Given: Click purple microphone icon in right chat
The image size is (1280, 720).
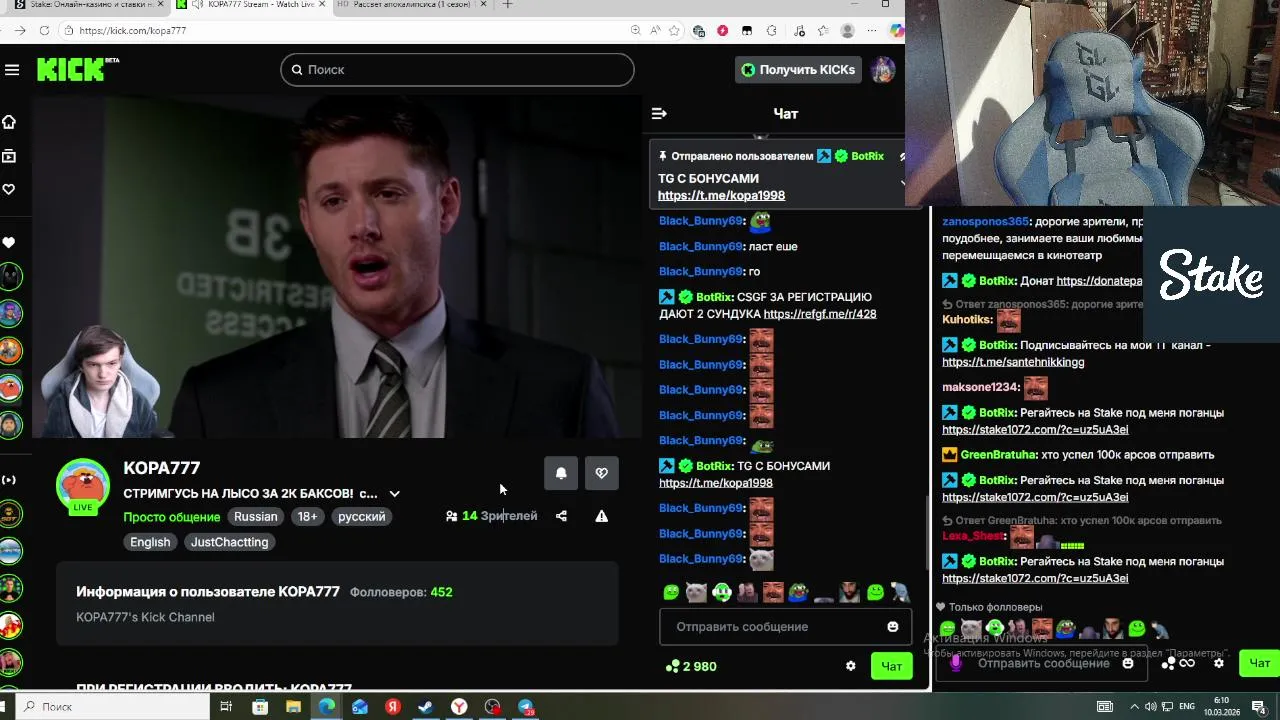Looking at the screenshot, I should click(955, 662).
